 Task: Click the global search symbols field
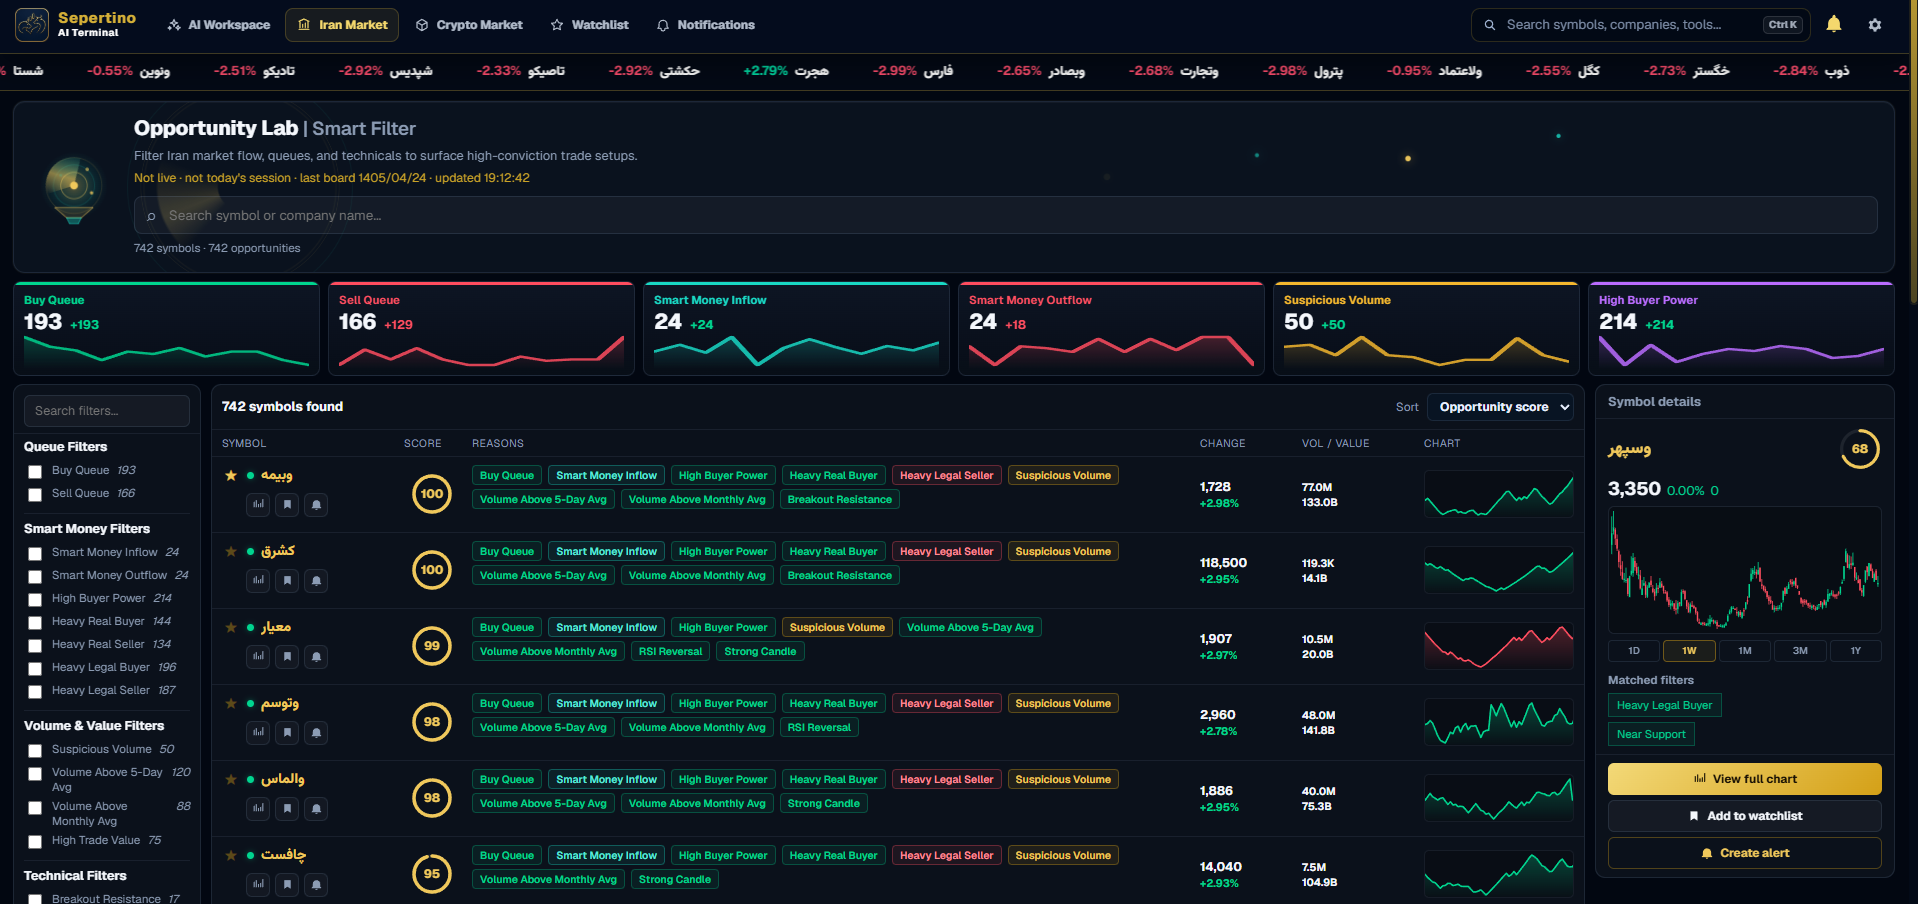[1642, 25]
